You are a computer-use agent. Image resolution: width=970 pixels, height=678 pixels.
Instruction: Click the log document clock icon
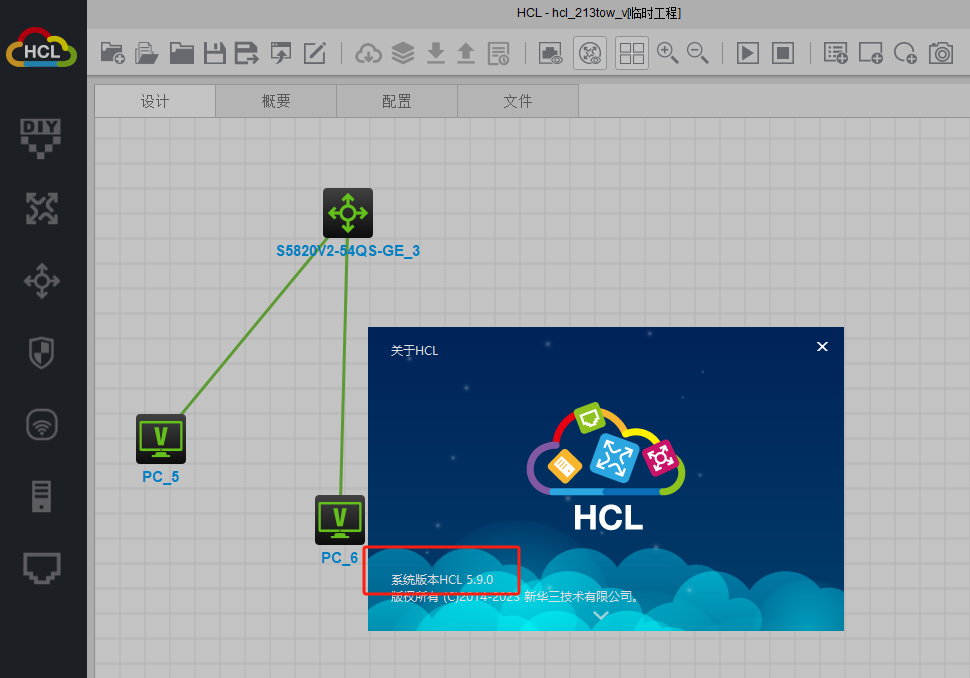click(499, 53)
